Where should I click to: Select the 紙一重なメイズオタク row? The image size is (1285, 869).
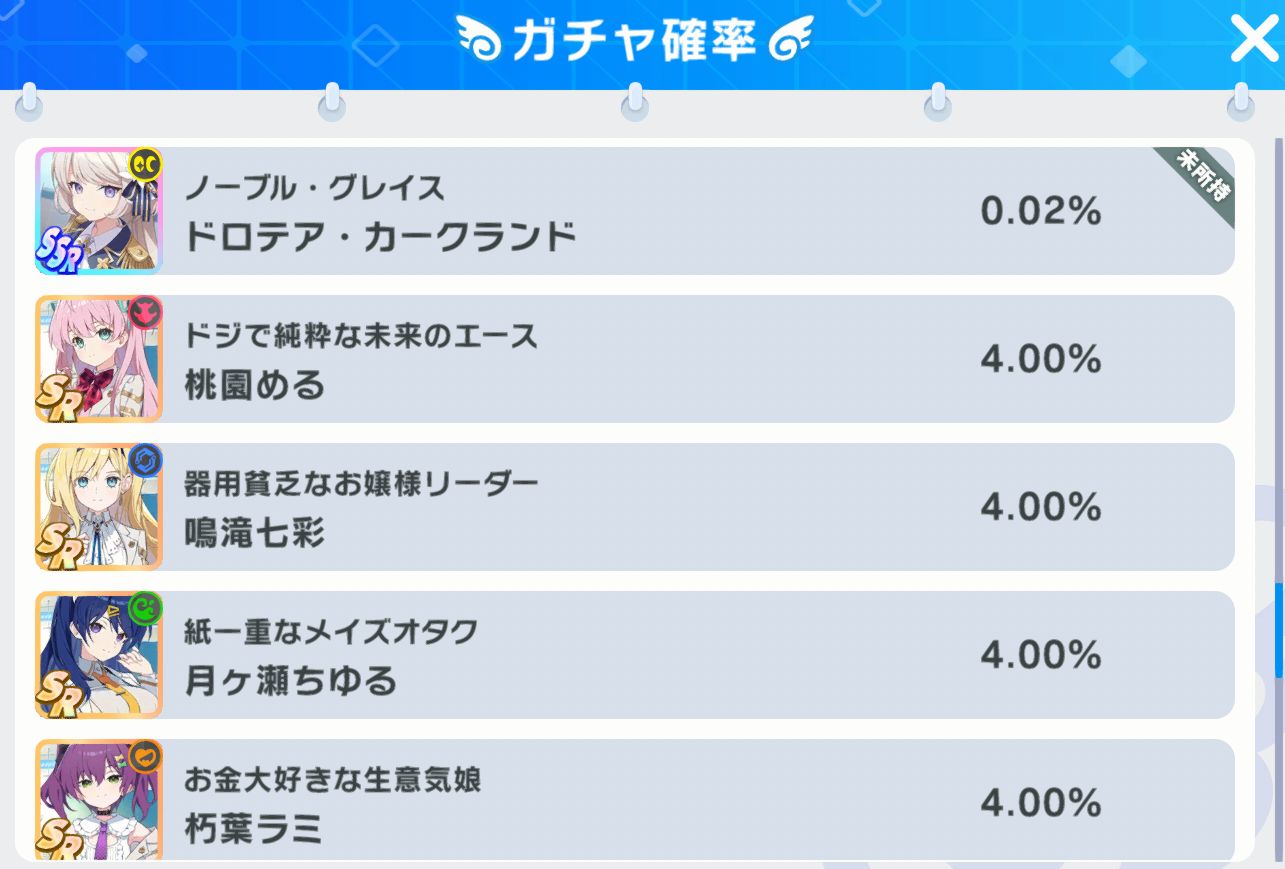pos(635,655)
